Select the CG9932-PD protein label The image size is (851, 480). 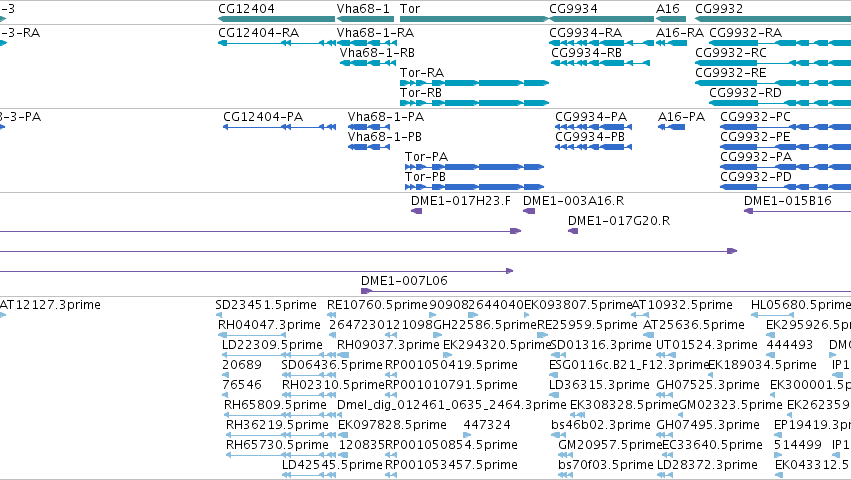(756, 177)
